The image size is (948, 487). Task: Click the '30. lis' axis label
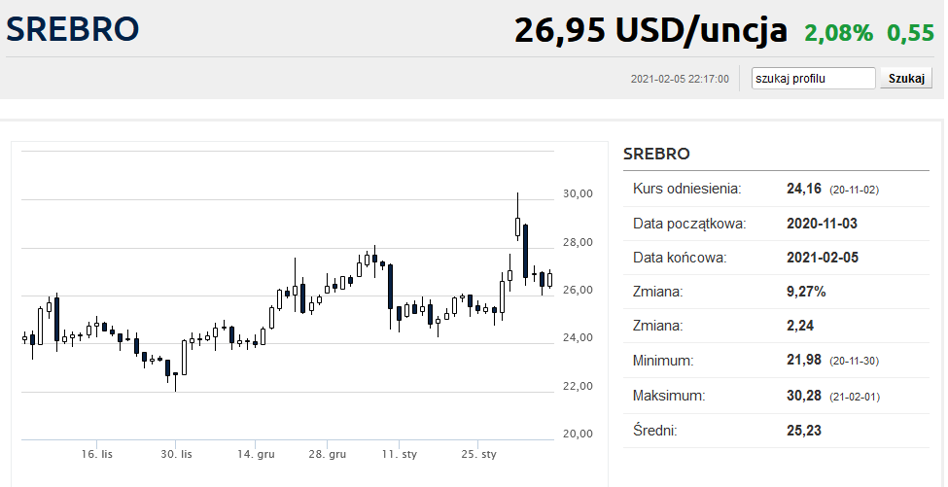click(x=176, y=454)
